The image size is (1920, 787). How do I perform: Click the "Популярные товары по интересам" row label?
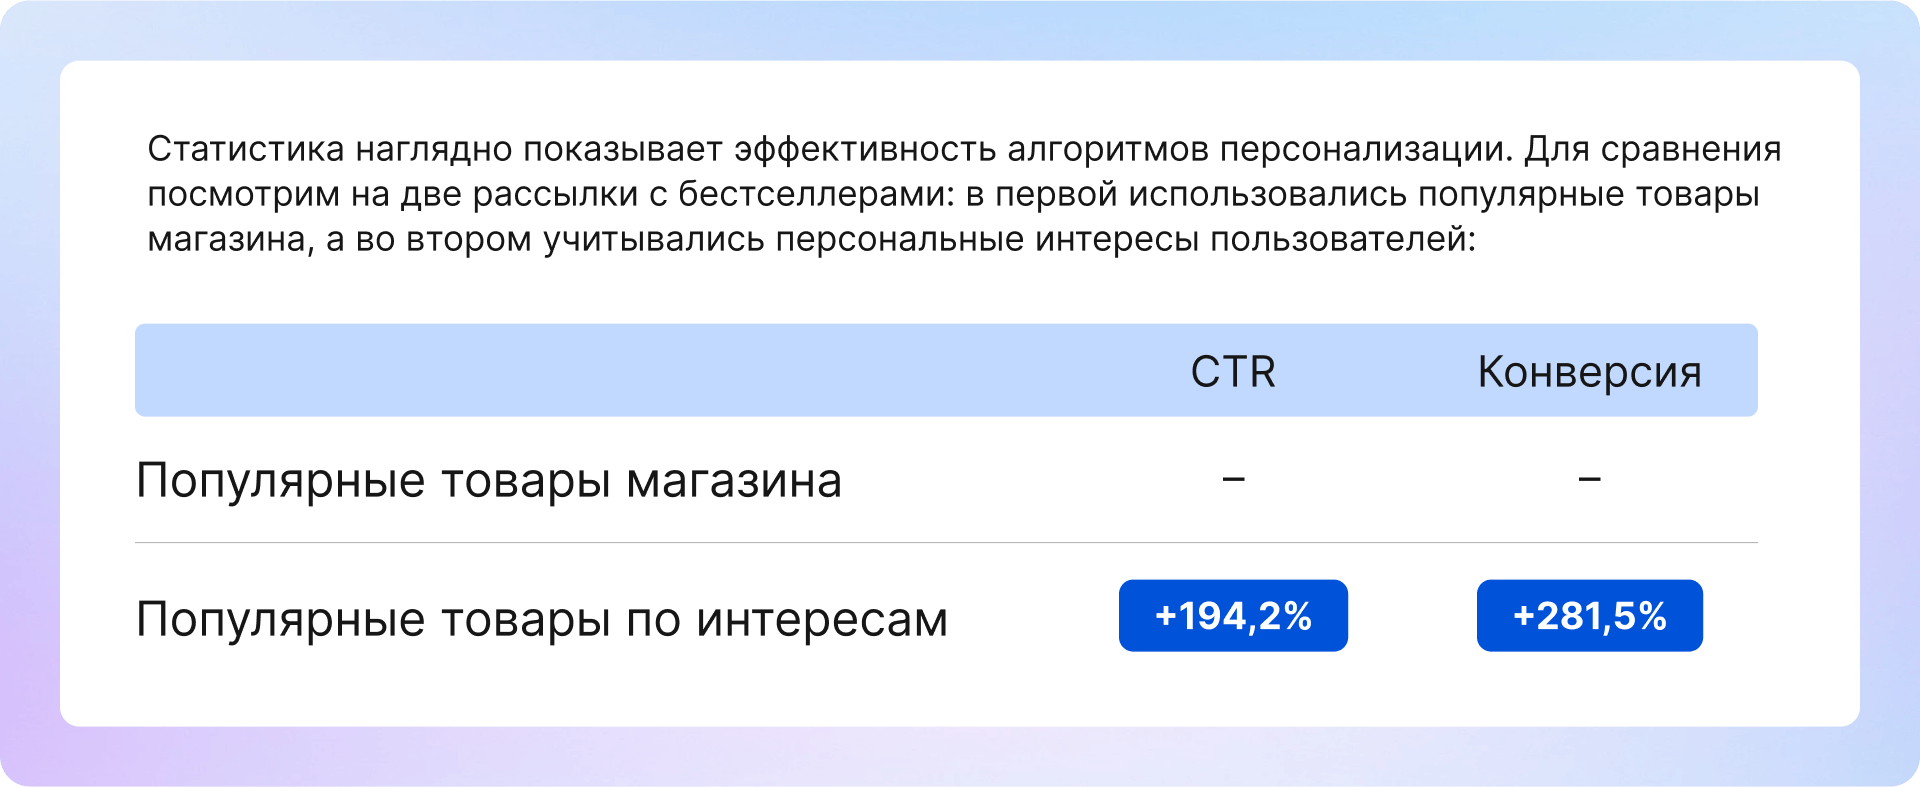541,619
